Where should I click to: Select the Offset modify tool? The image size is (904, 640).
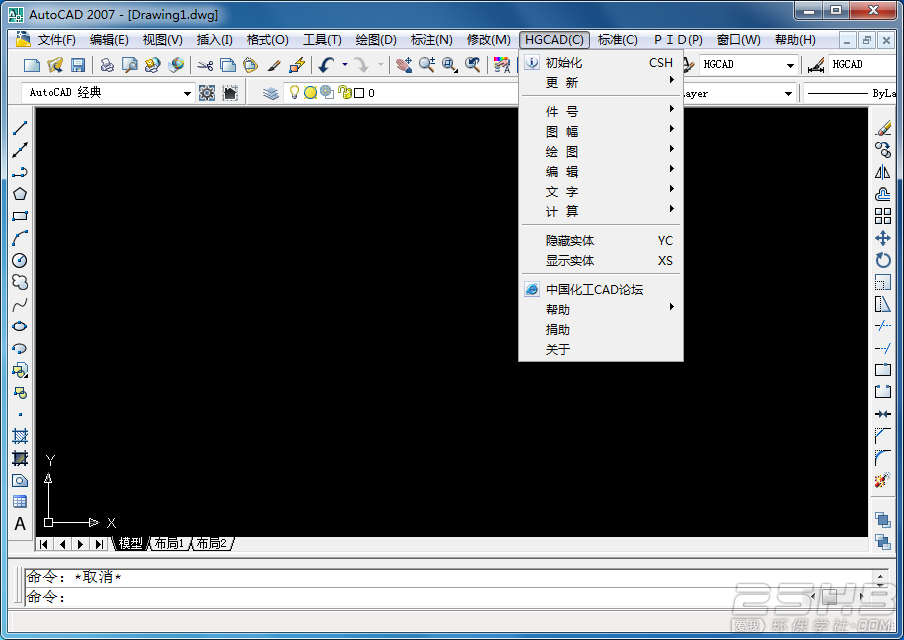point(883,194)
